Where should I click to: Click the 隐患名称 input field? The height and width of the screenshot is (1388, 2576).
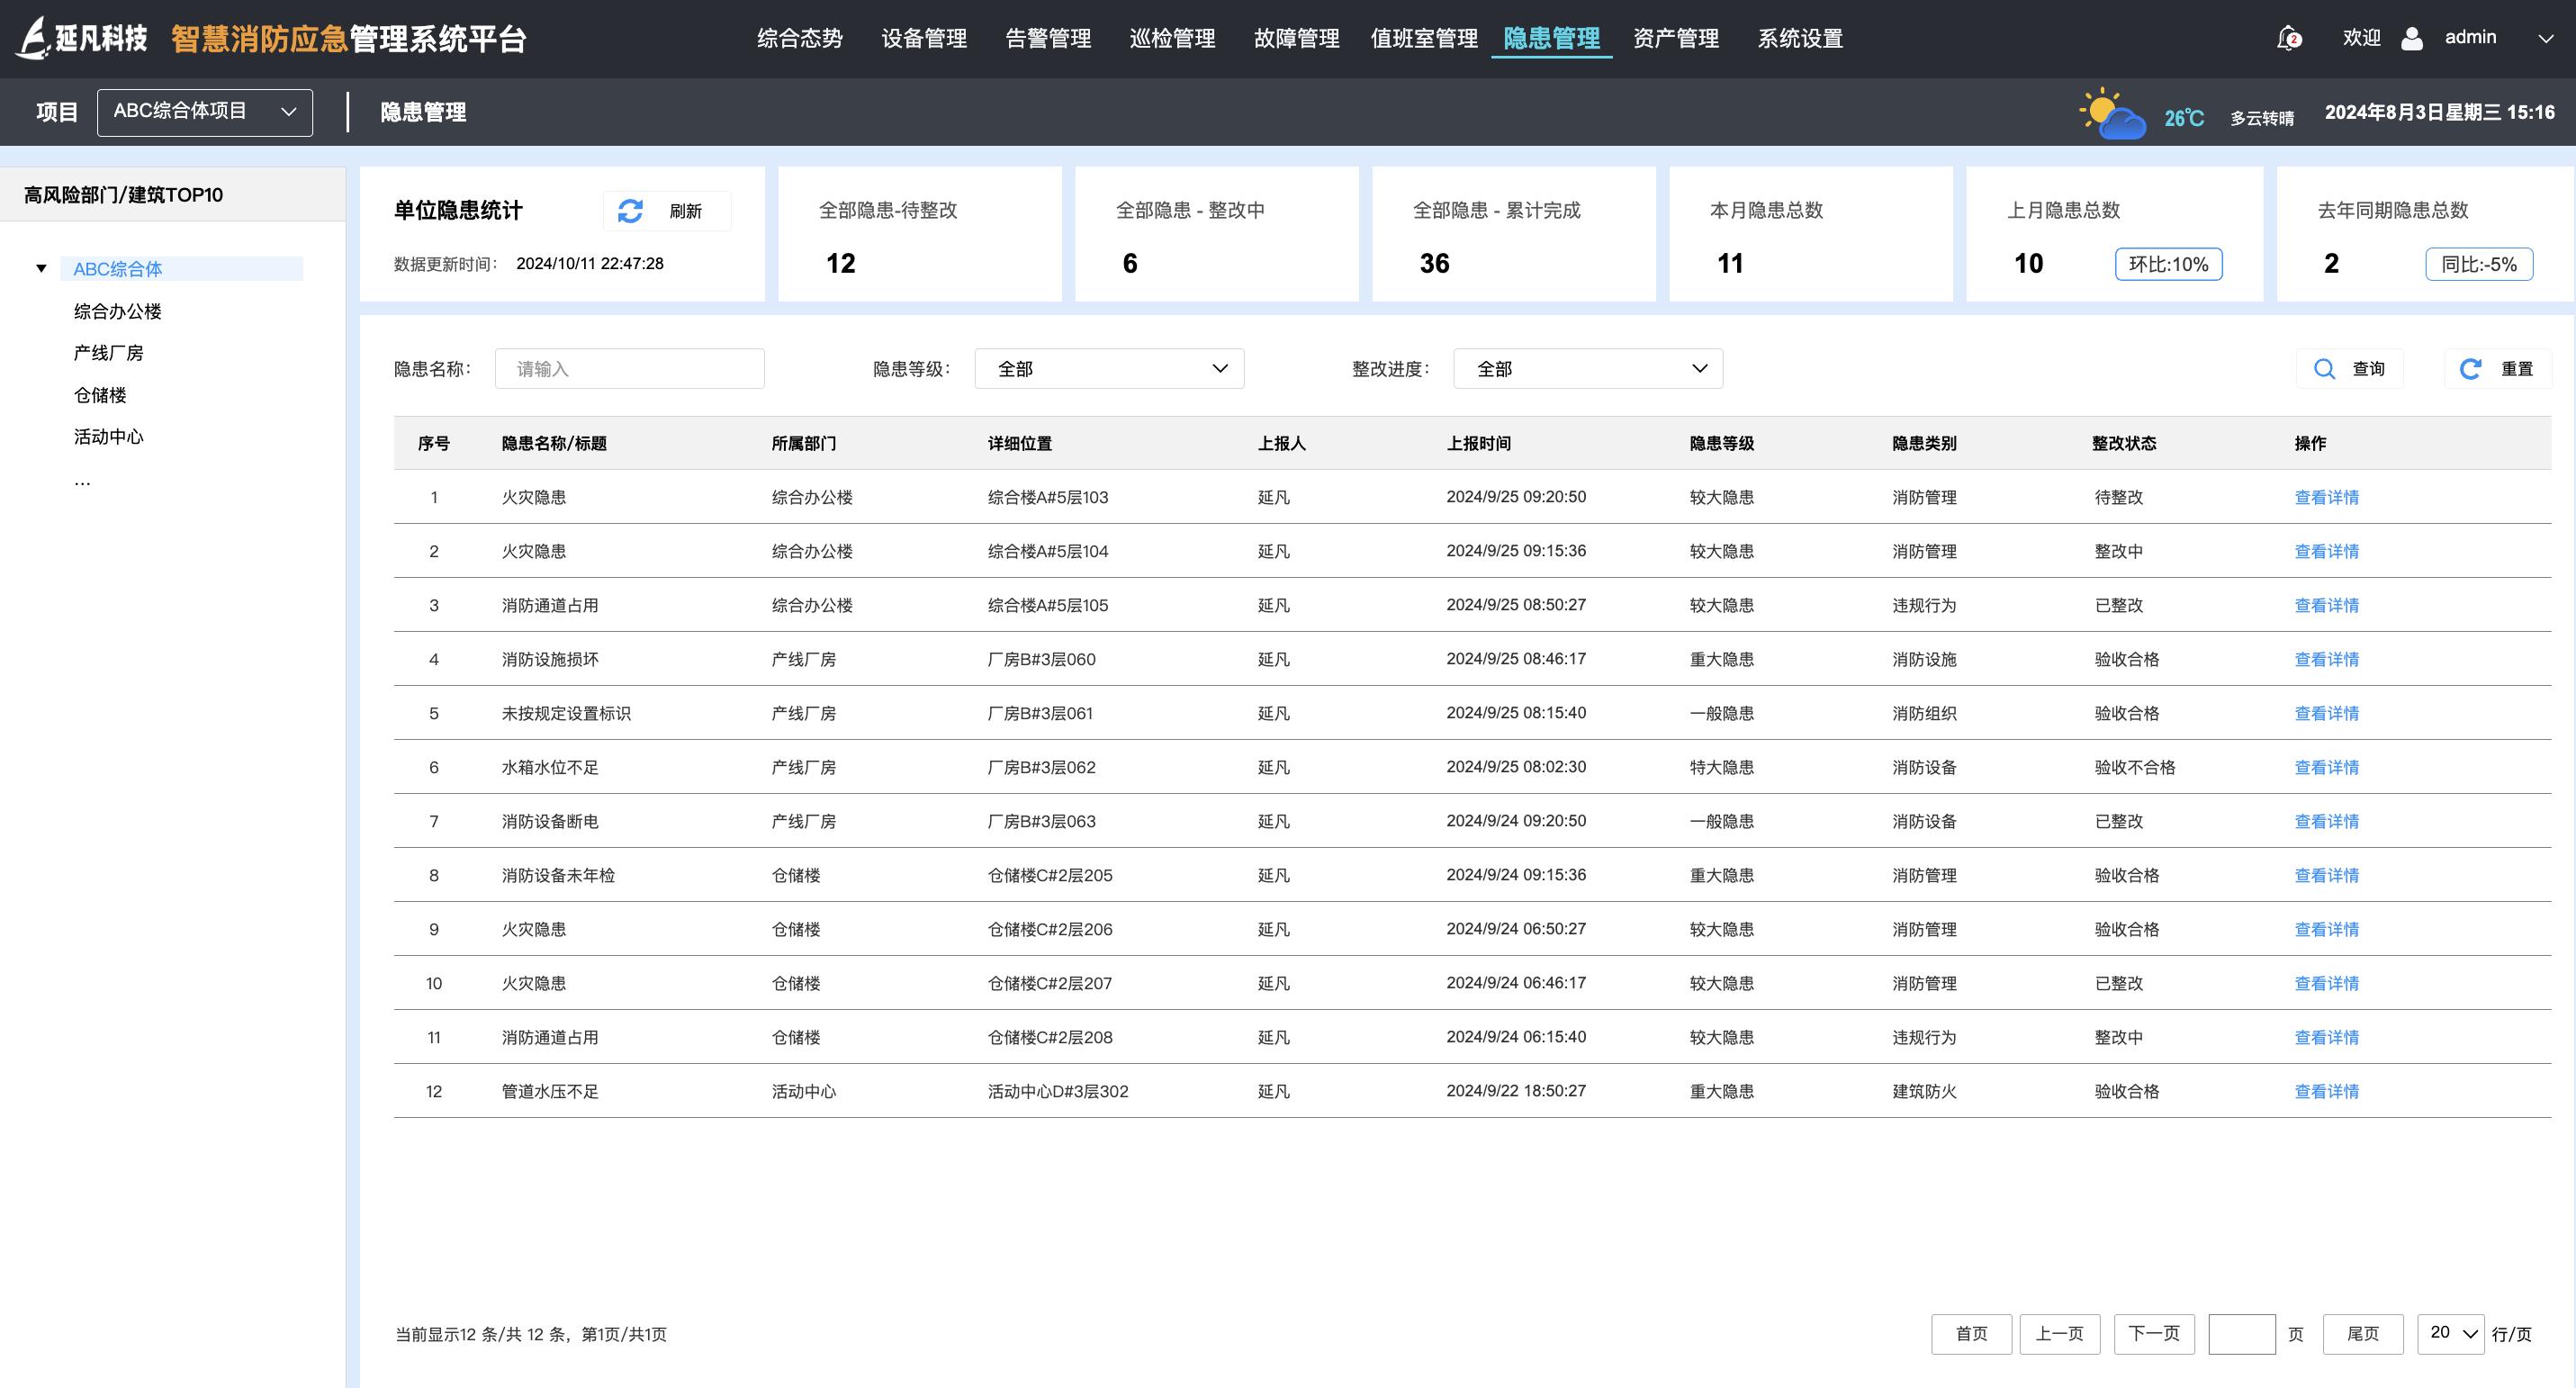click(629, 368)
